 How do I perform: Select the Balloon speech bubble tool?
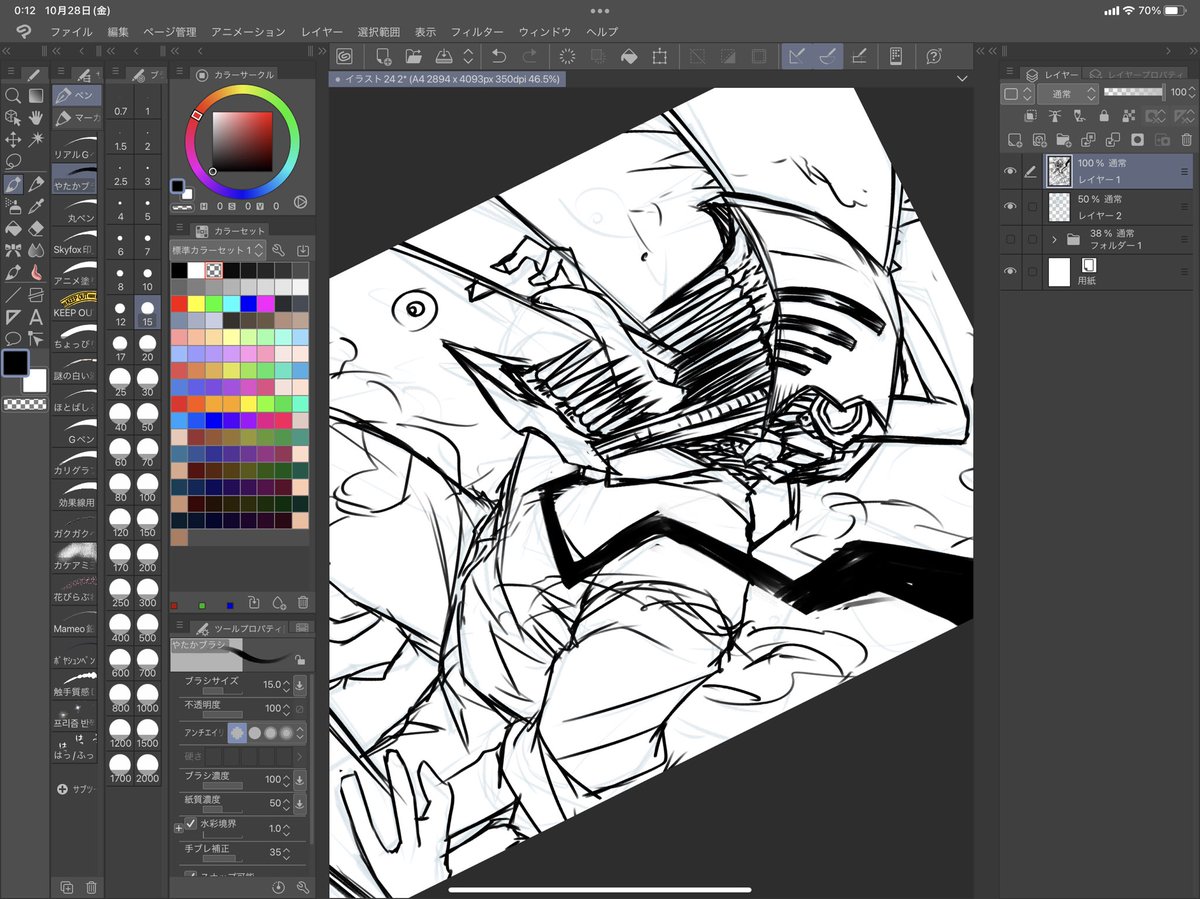(13, 338)
